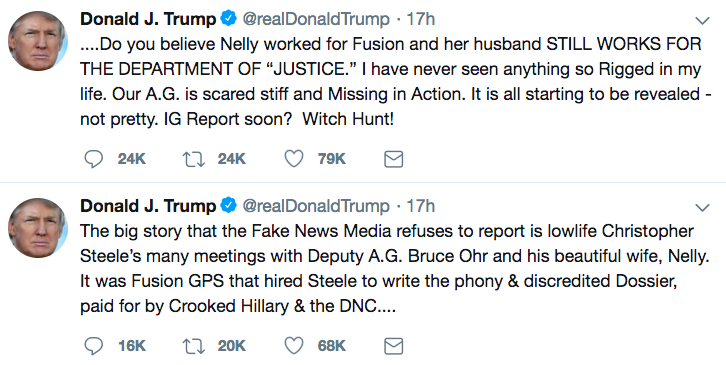Open the 17h timestamp of second tweet
This screenshot has height=365, width=726.
[x=420, y=206]
